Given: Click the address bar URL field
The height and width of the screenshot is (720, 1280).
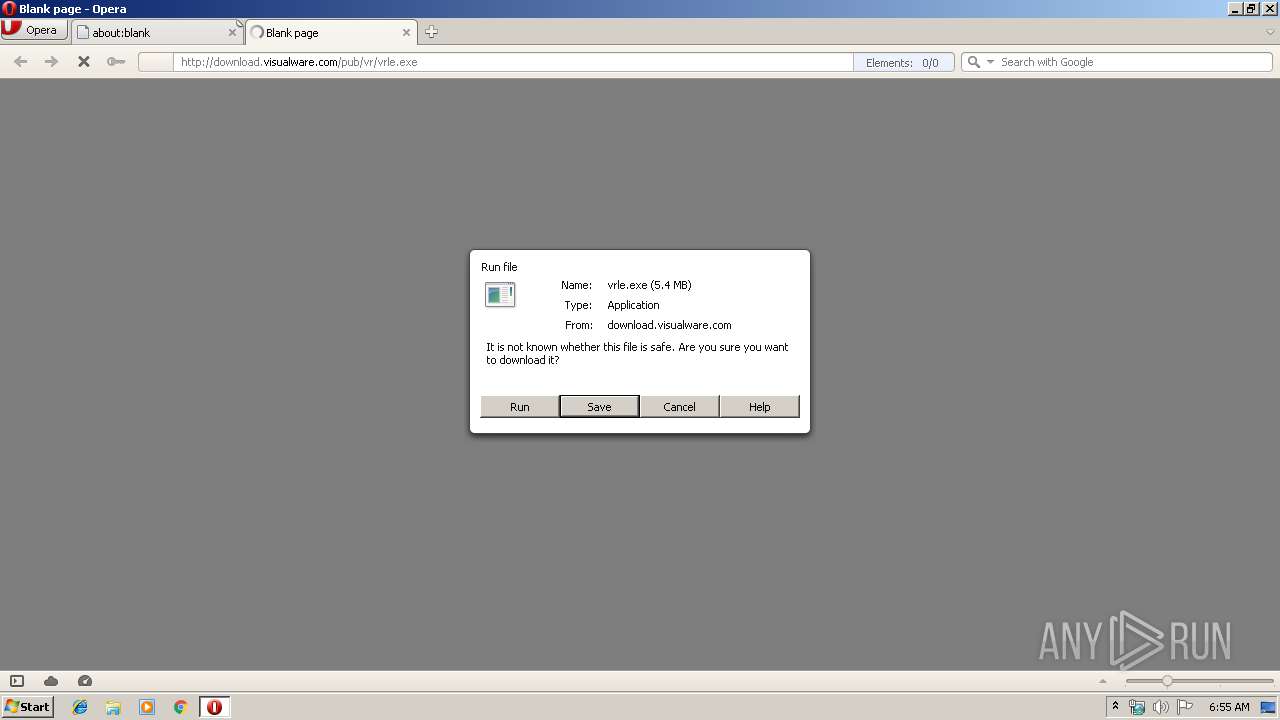Looking at the screenshot, I should coord(513,62).
